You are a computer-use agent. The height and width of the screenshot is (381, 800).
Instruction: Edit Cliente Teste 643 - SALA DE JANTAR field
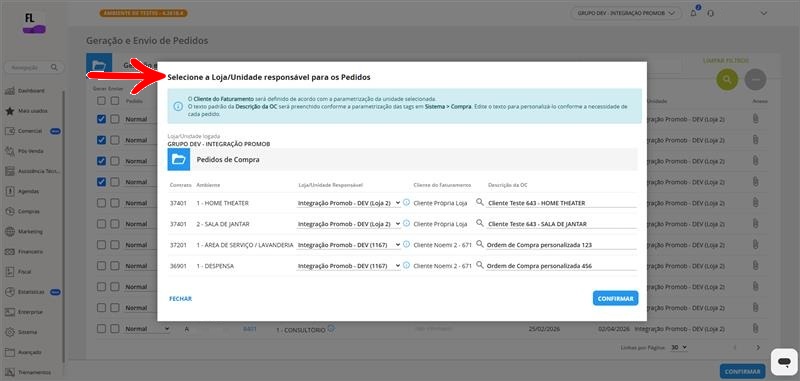click(x=561, y=224)
